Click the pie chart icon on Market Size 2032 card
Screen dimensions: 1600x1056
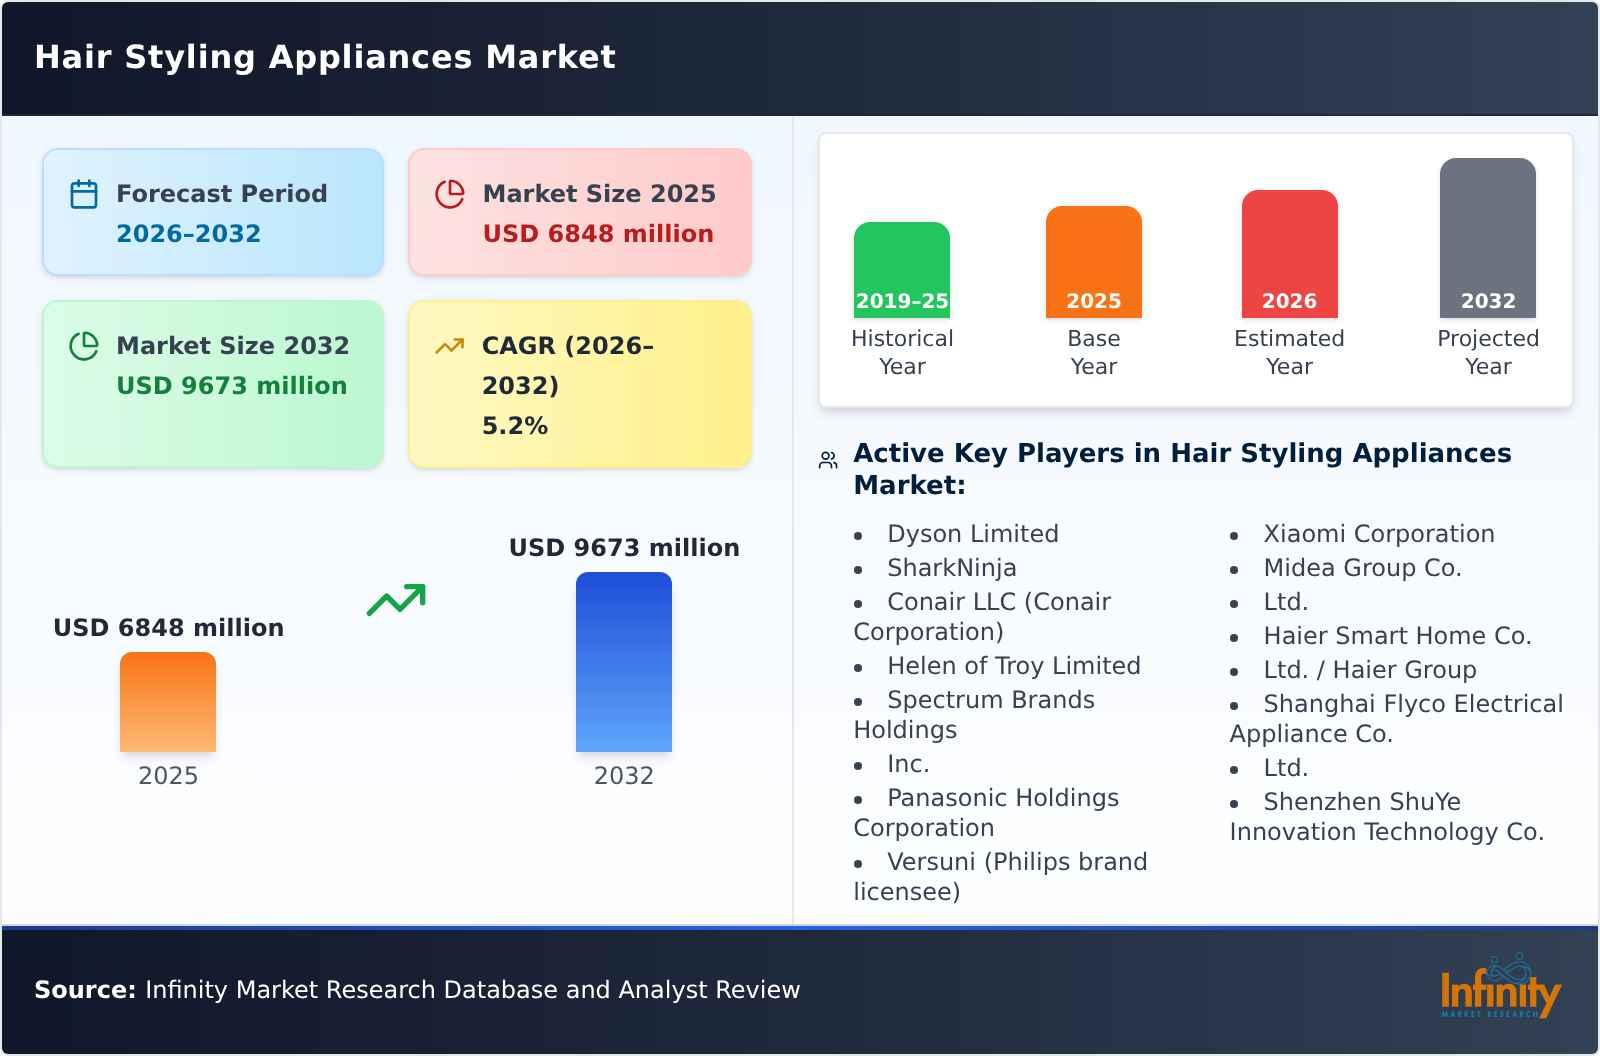[x=84, y=345]
